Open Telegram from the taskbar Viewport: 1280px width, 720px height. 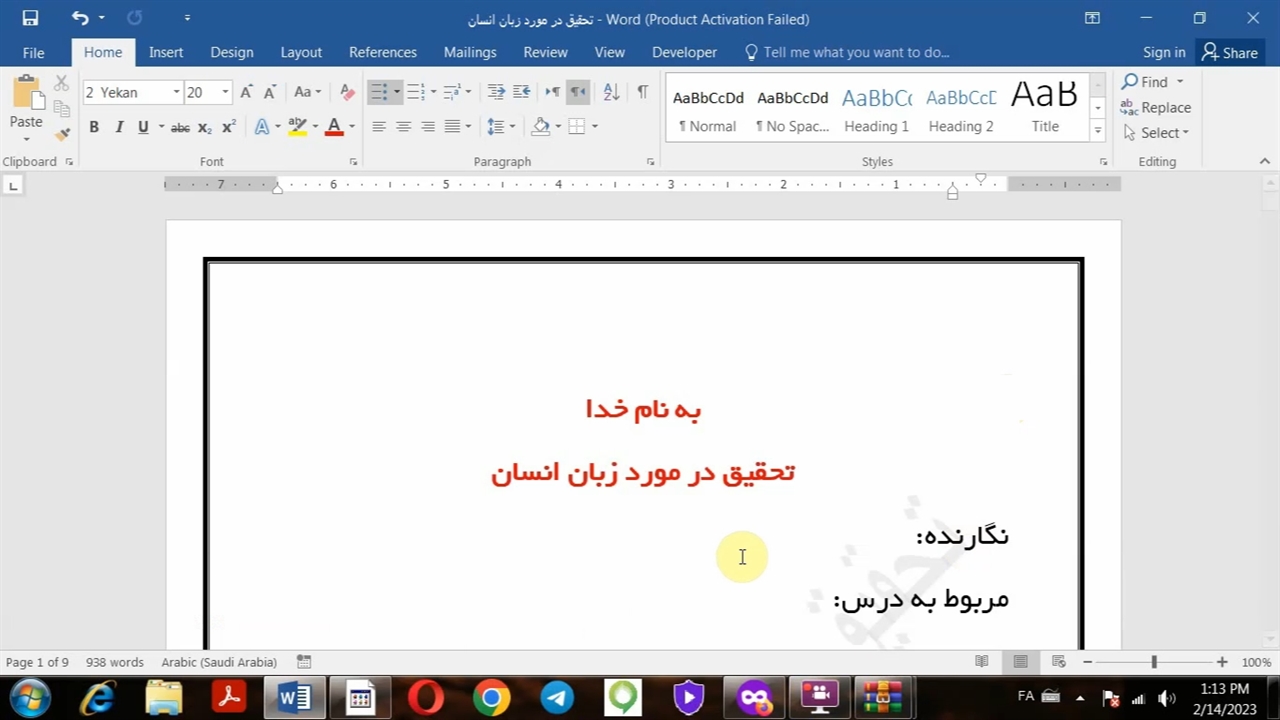pos(557,697)
